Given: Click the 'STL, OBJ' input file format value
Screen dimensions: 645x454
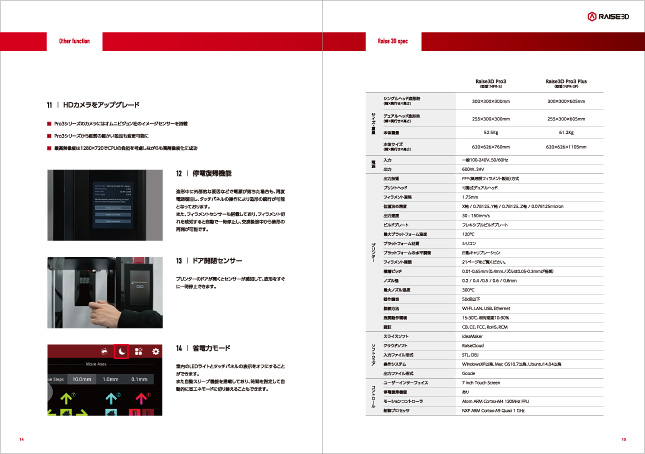Looking at the screenshot, I should tap(470, 355).
